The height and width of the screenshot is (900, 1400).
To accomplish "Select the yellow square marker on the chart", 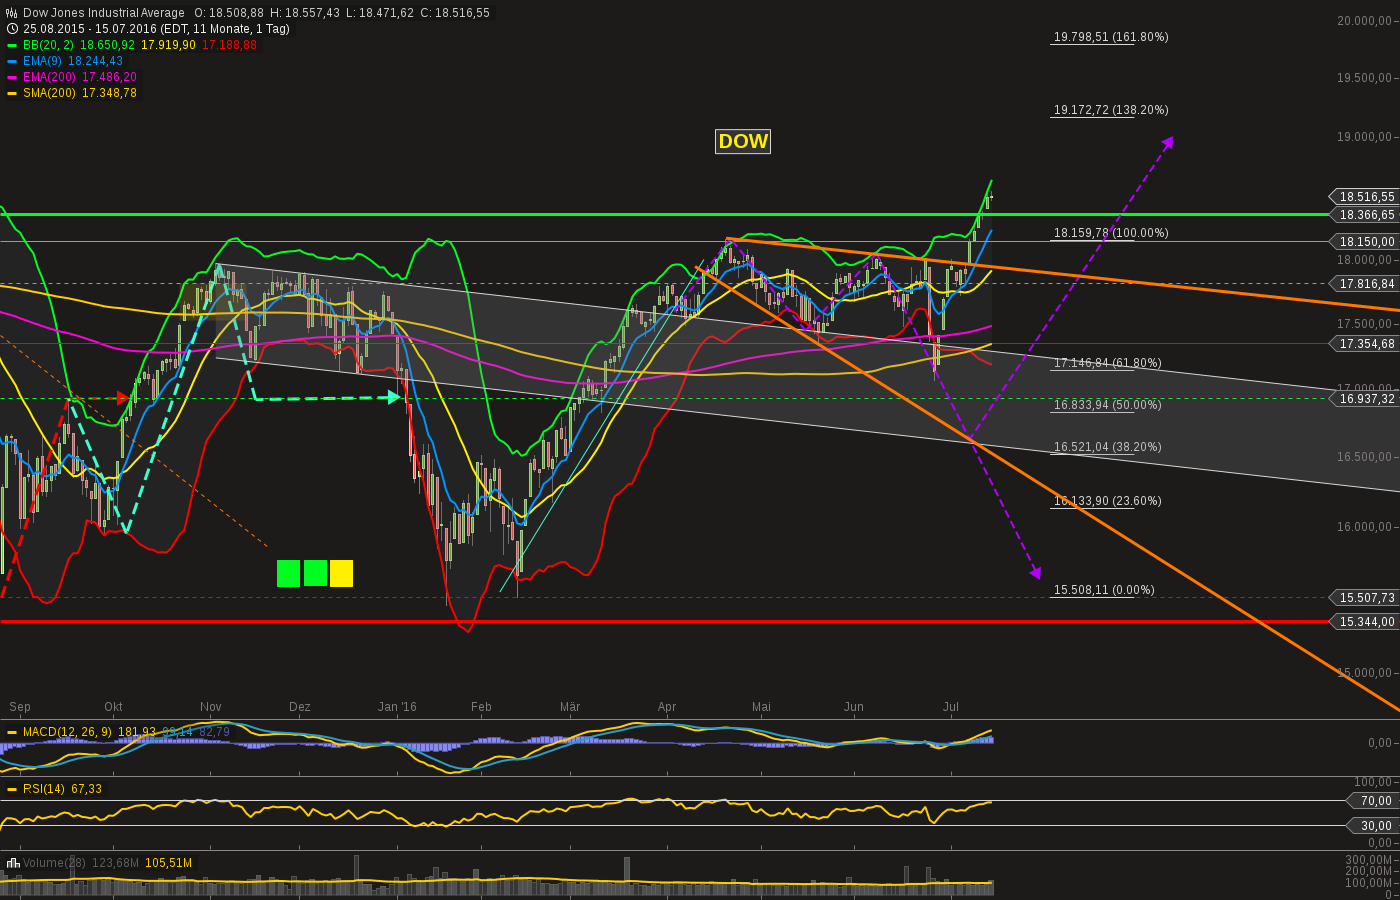I will [x=341, y=573].
